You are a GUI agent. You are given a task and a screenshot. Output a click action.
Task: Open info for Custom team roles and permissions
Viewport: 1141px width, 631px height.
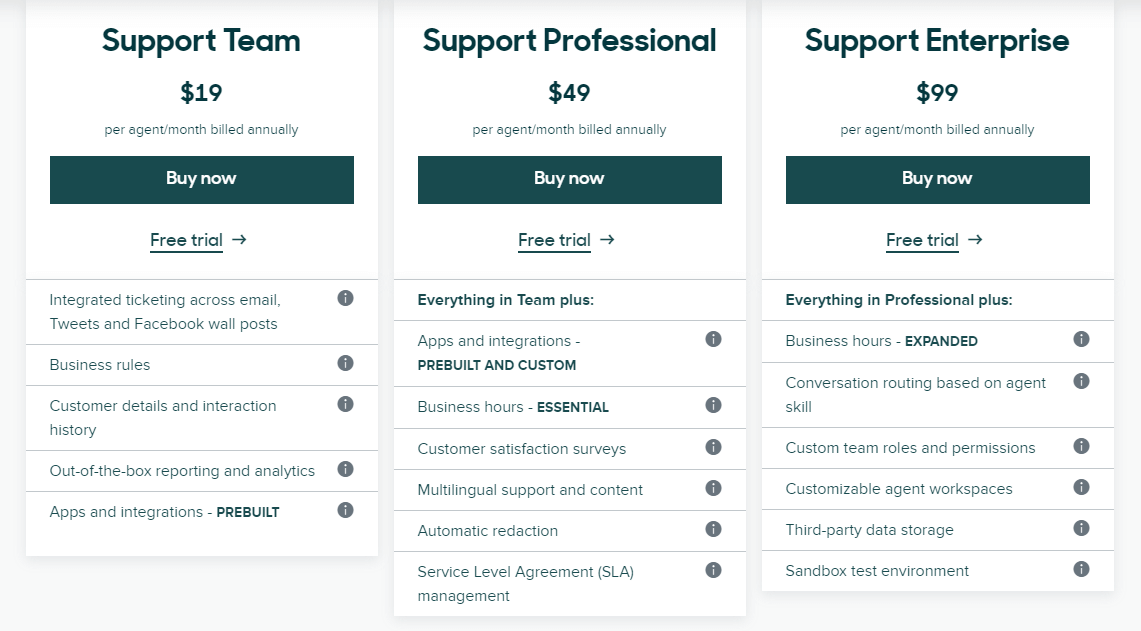(x=1081, y=447)
